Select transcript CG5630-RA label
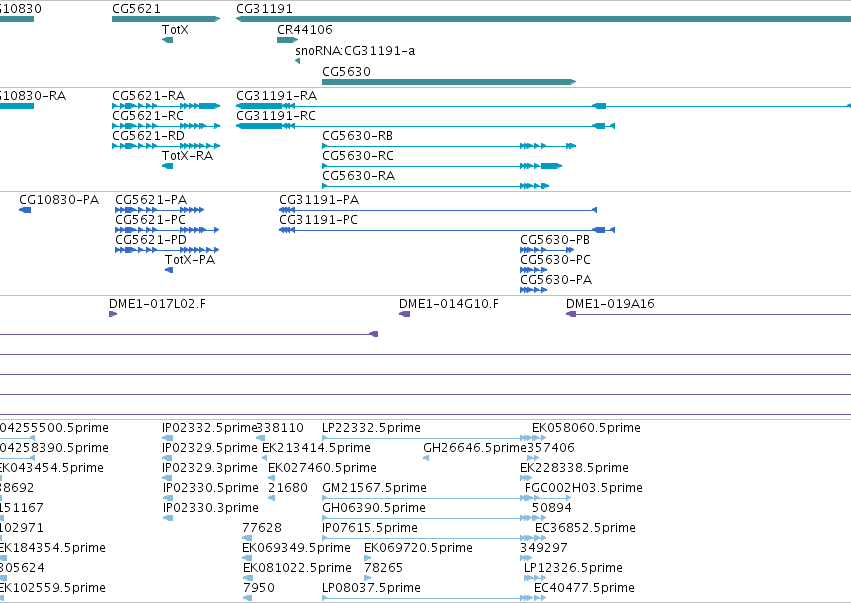The width and height of the screenshot is (851, 603). point(359,176)
